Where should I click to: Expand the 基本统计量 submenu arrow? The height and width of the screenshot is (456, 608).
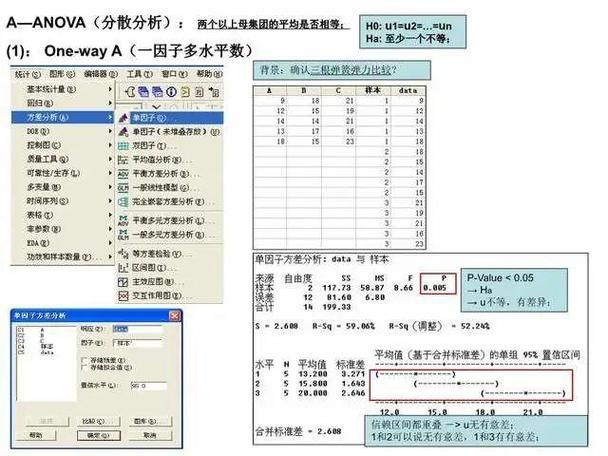(x=110, y=89)
